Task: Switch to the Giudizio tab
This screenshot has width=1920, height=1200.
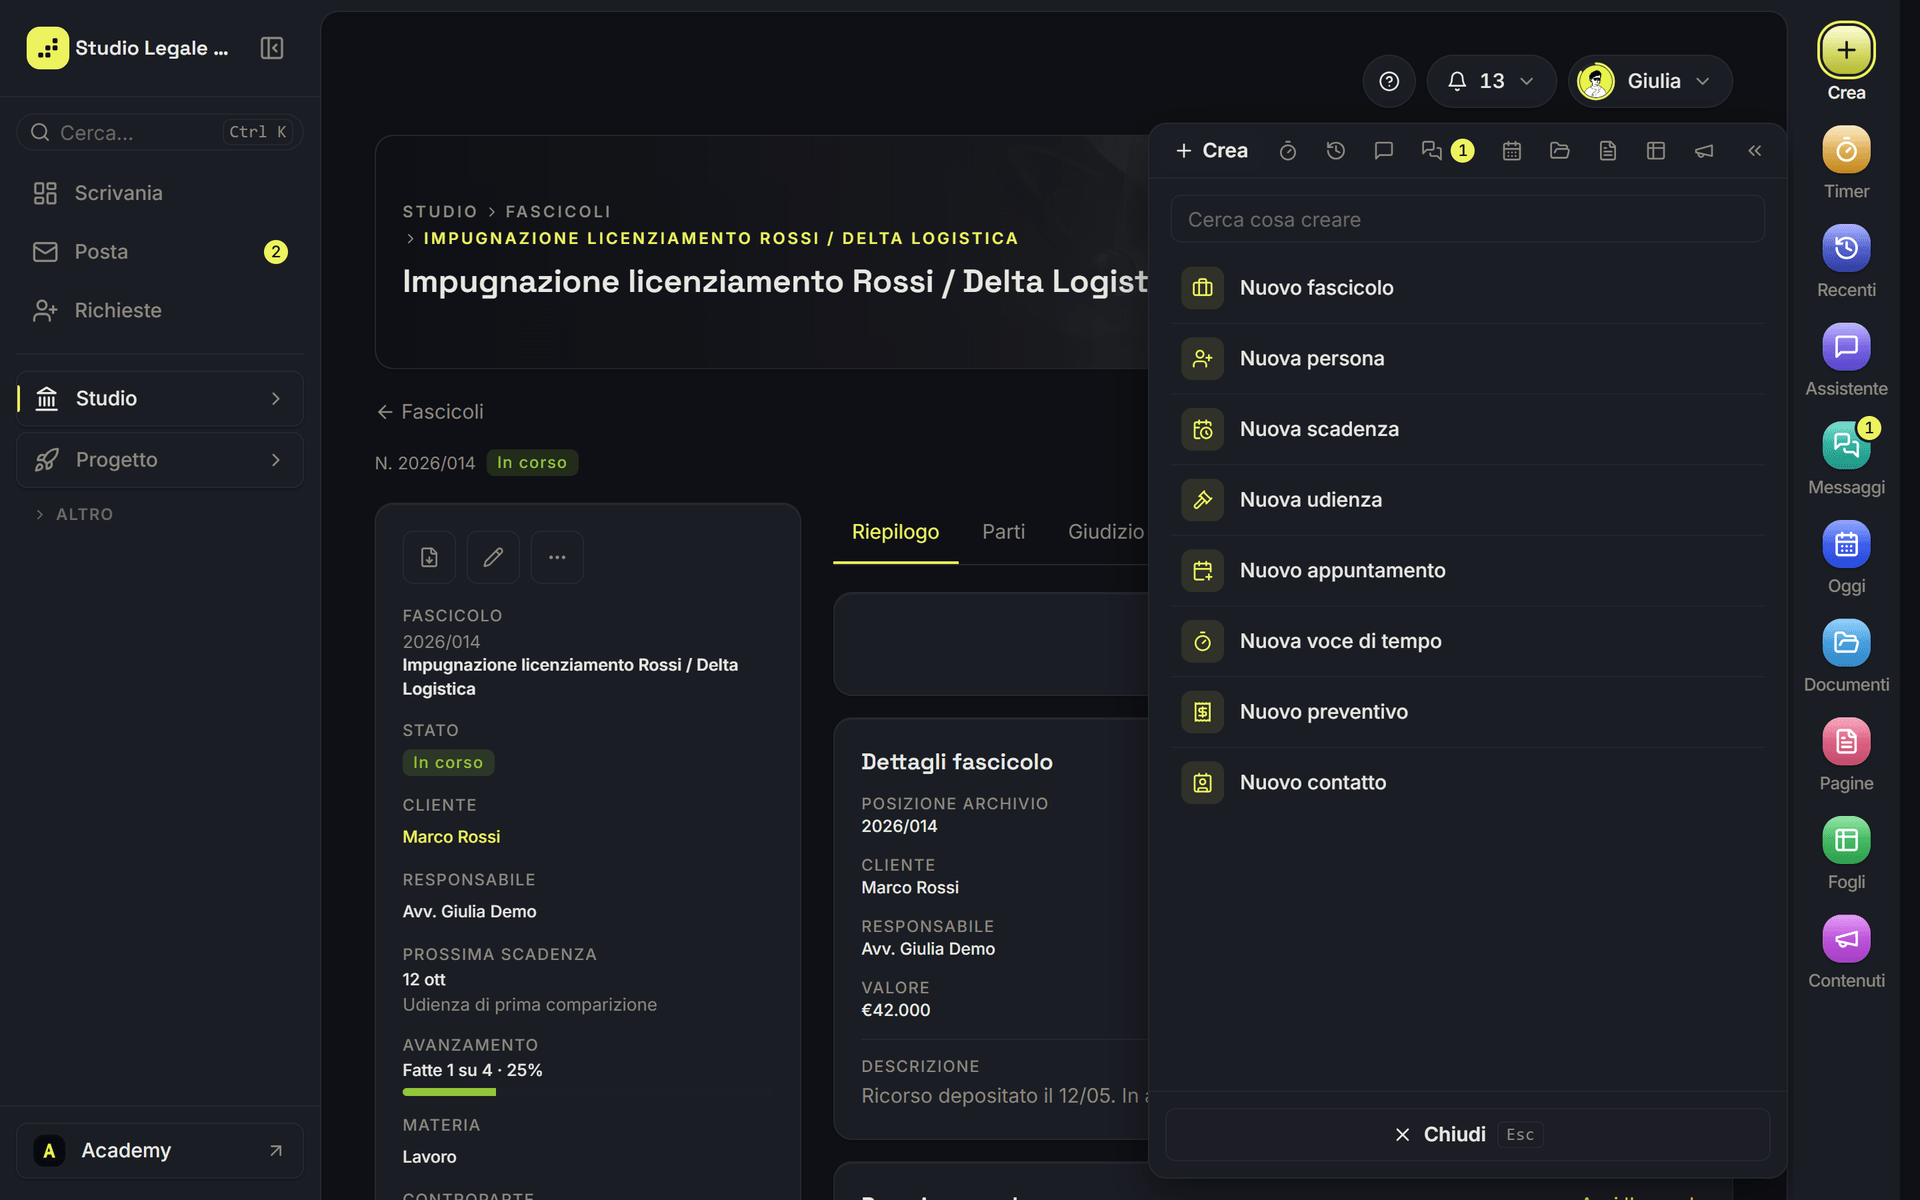Action: coord(1105,532)
